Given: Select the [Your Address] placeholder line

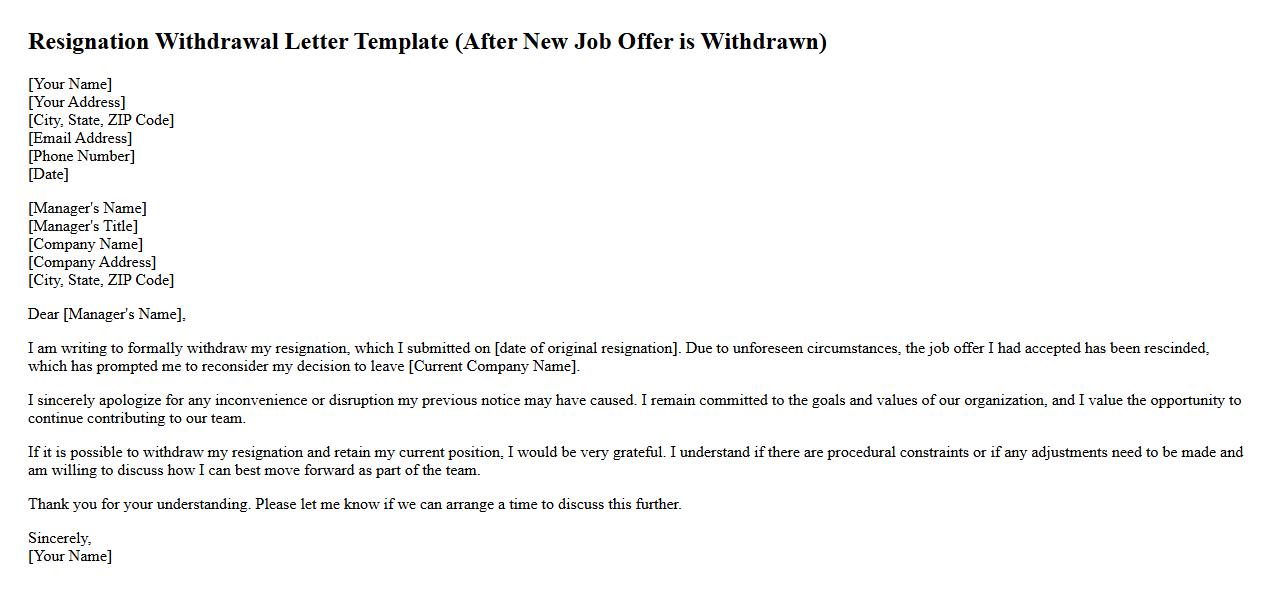Looking at the screenshot, I should coord(77,102).
